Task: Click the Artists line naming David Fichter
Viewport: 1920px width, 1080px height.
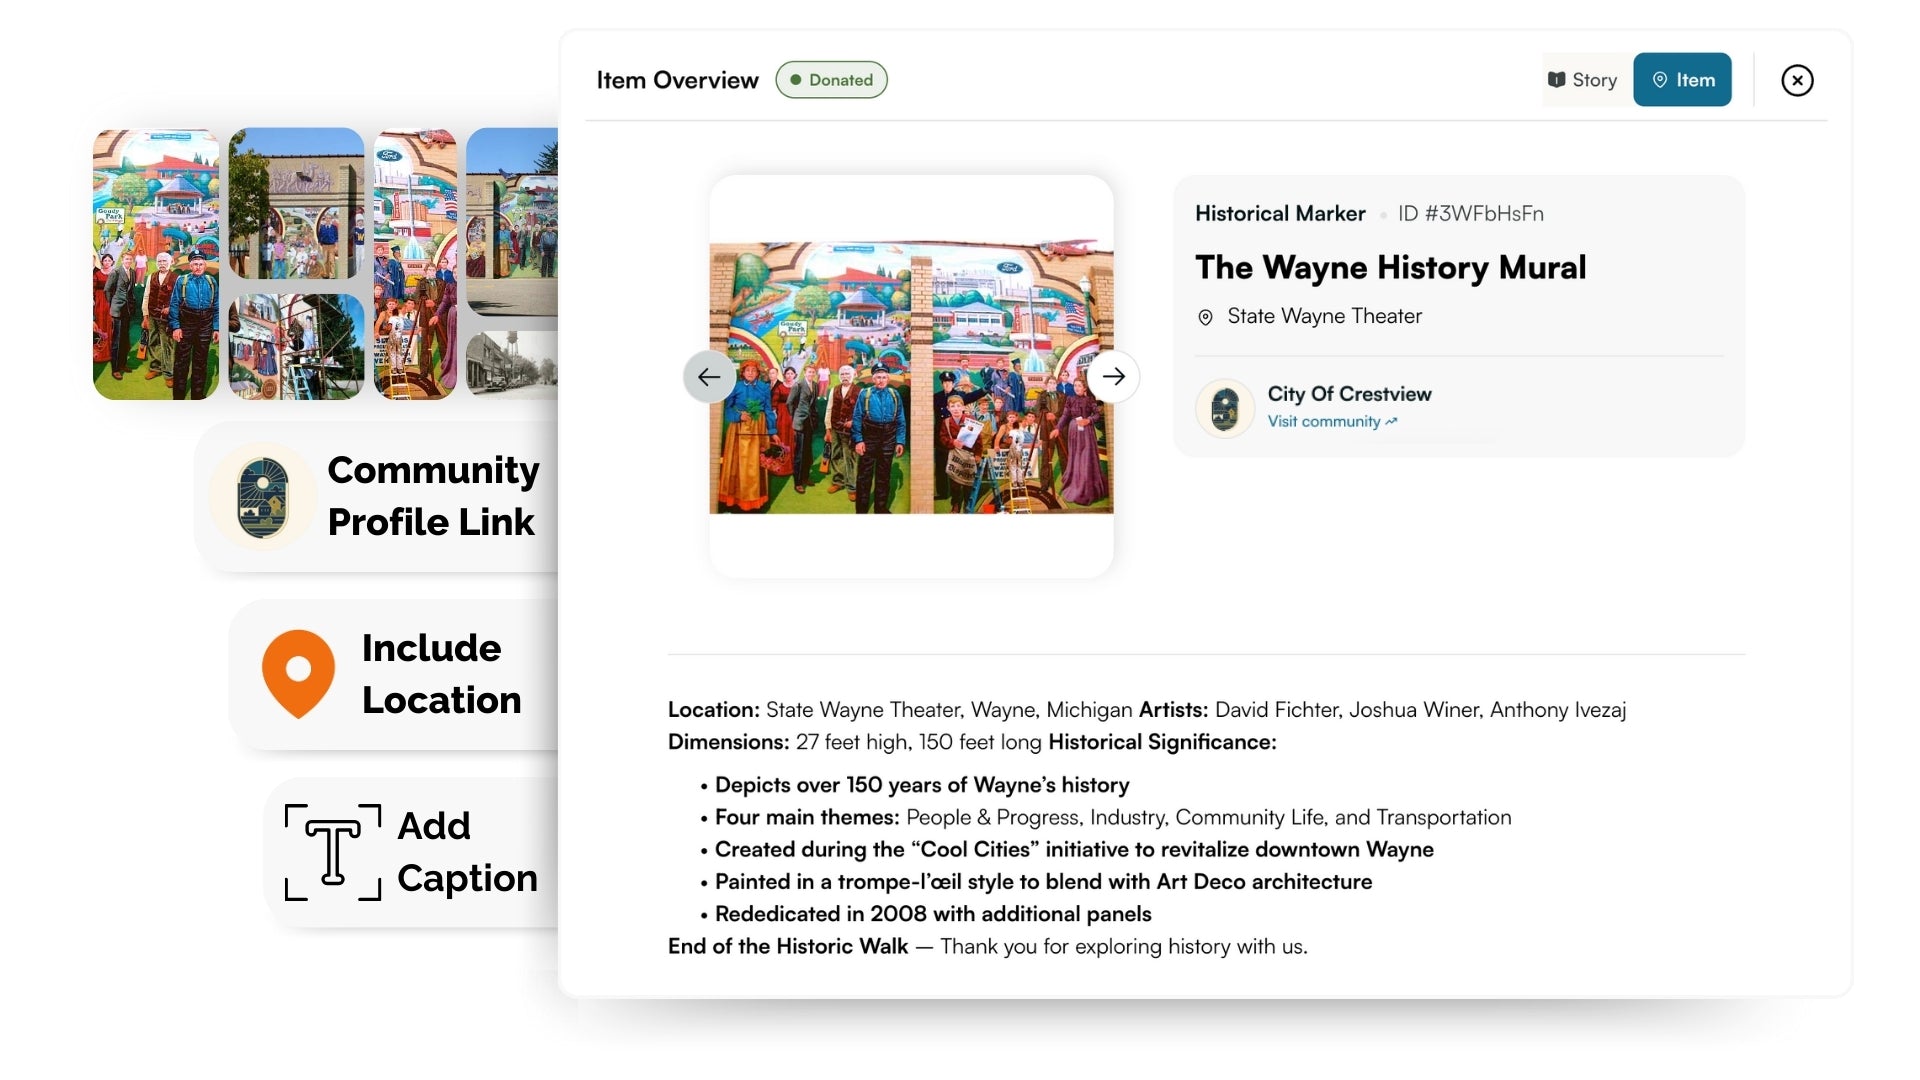Action: pyautogui.click(x=1382, y=710)
